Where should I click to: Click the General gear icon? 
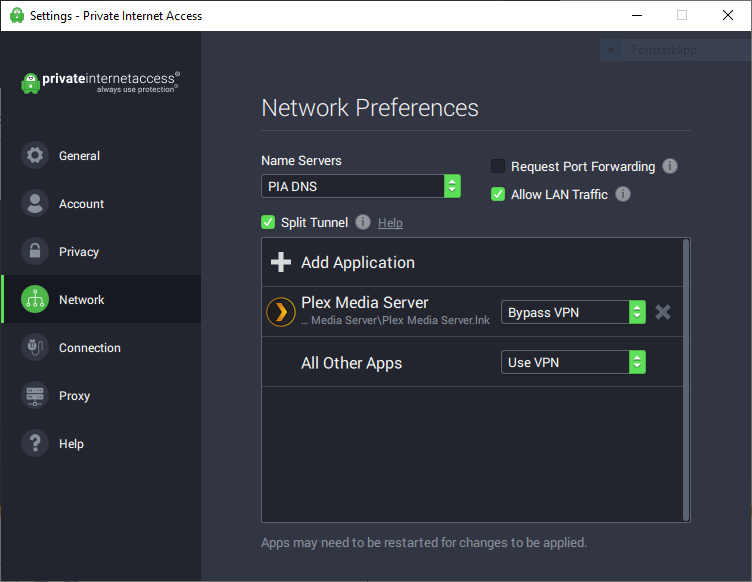(35, 156)
